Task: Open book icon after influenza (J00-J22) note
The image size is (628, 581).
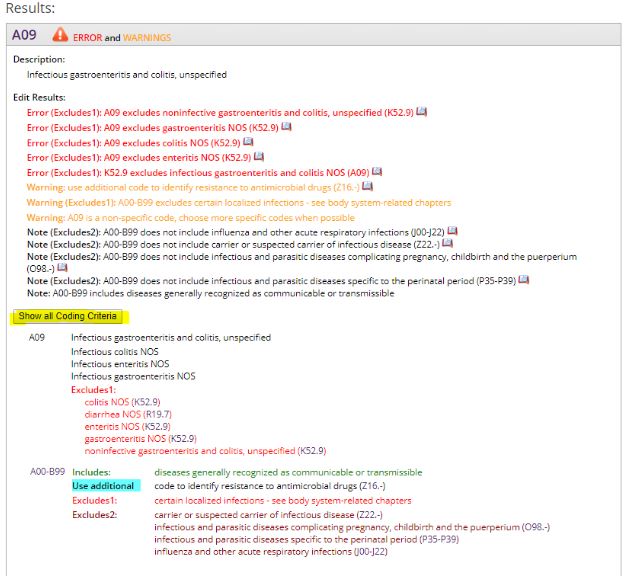Action: coord(452,231)
